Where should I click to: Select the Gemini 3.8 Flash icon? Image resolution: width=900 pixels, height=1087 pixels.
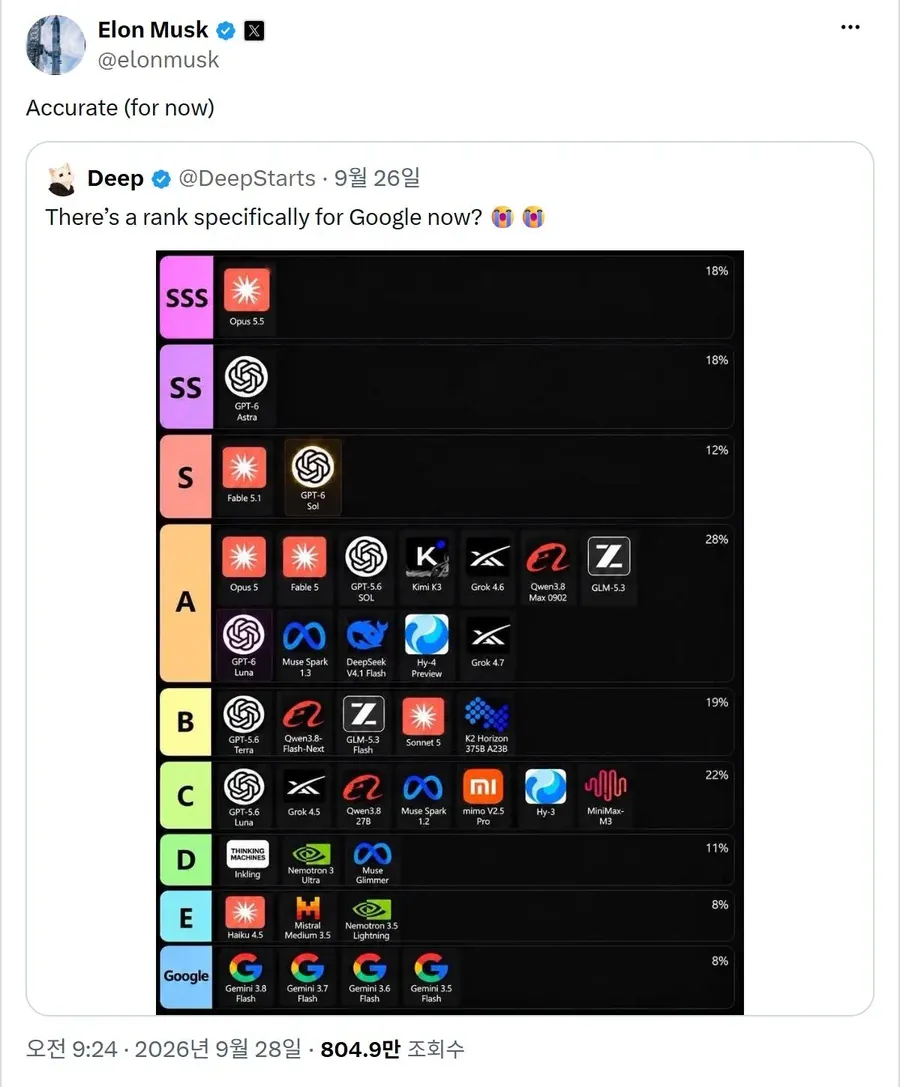[x=245, y=968]
